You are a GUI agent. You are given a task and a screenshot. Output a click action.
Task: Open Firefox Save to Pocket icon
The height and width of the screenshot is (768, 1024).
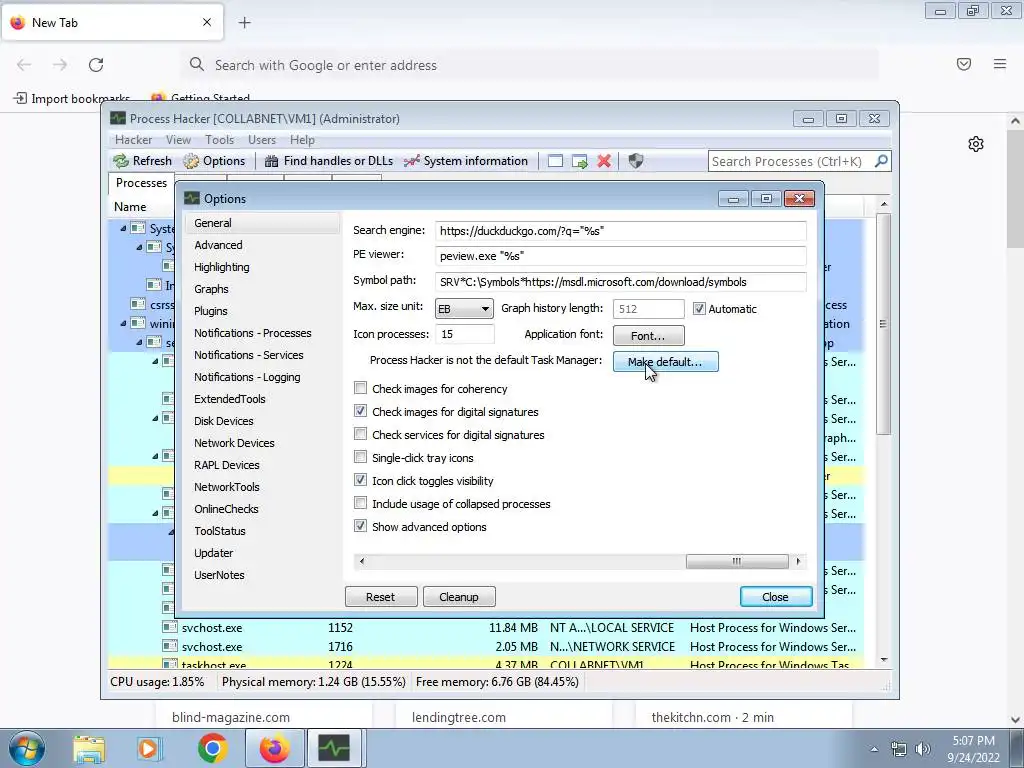tap(963, 64)
